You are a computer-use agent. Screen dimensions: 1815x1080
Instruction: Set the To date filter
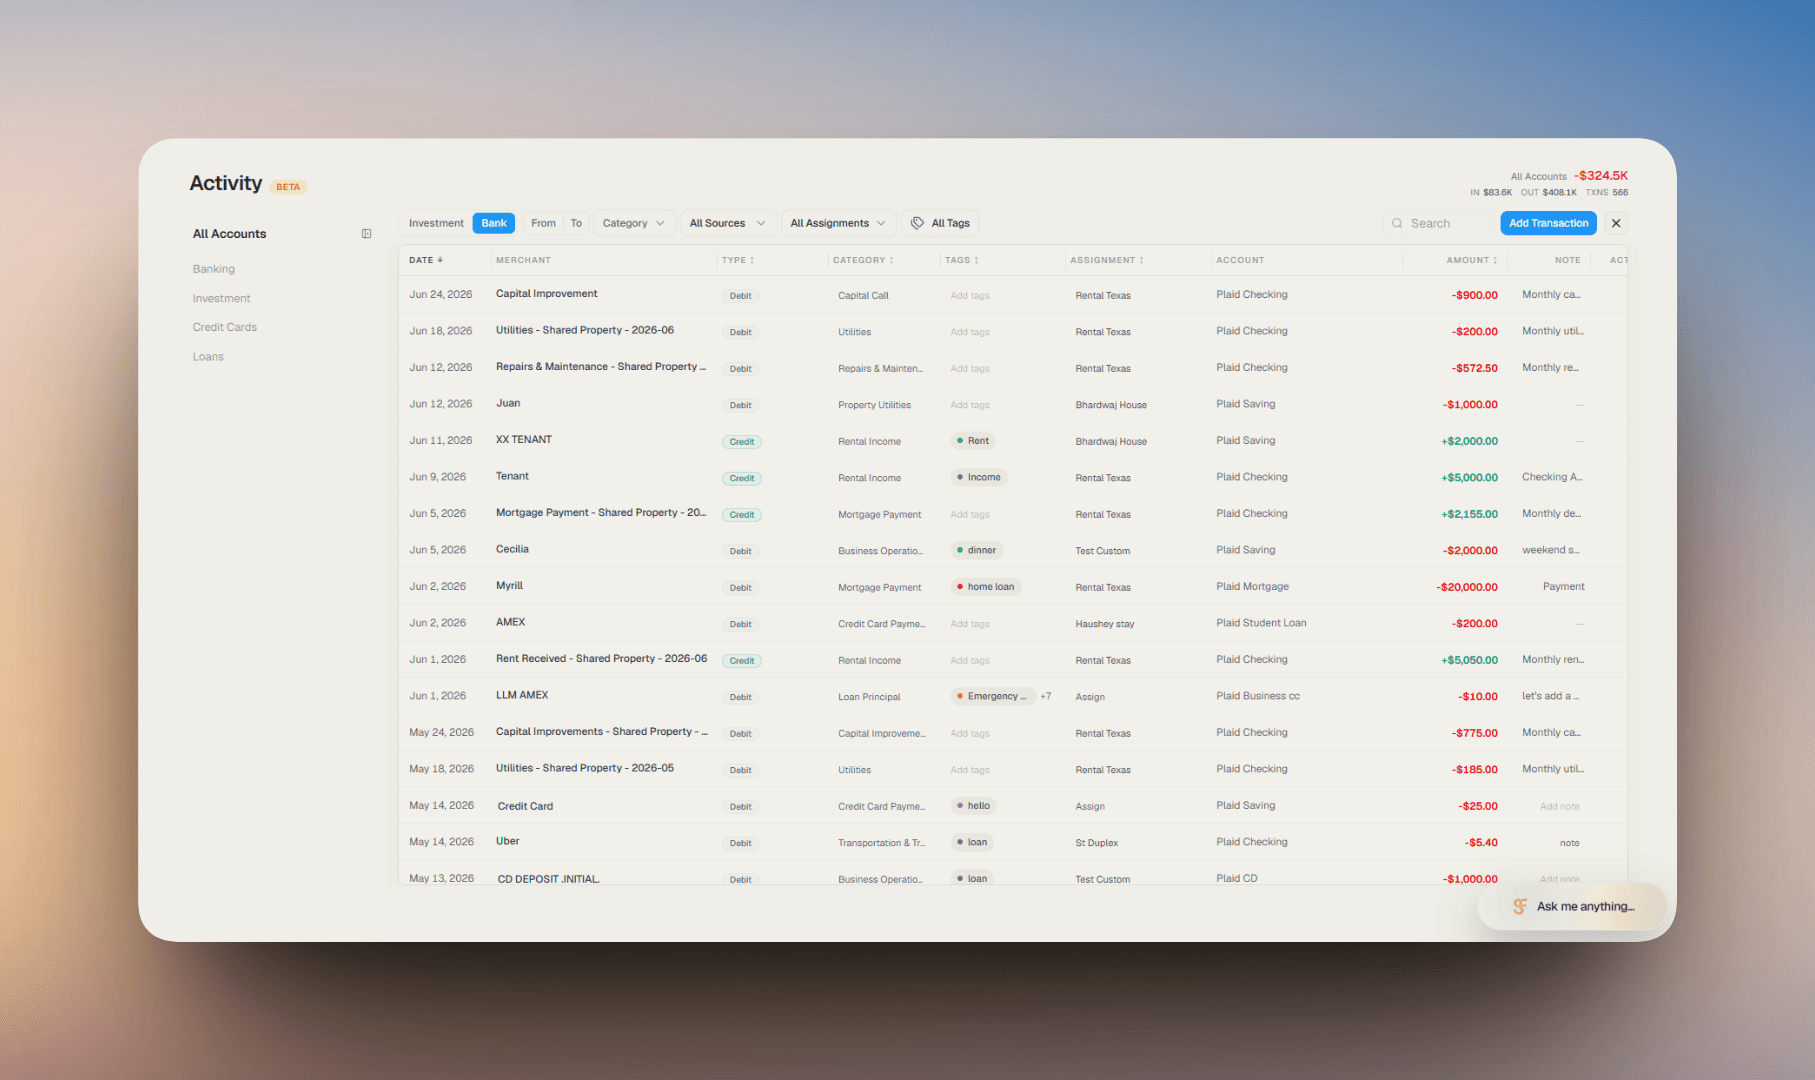[576, 223]
